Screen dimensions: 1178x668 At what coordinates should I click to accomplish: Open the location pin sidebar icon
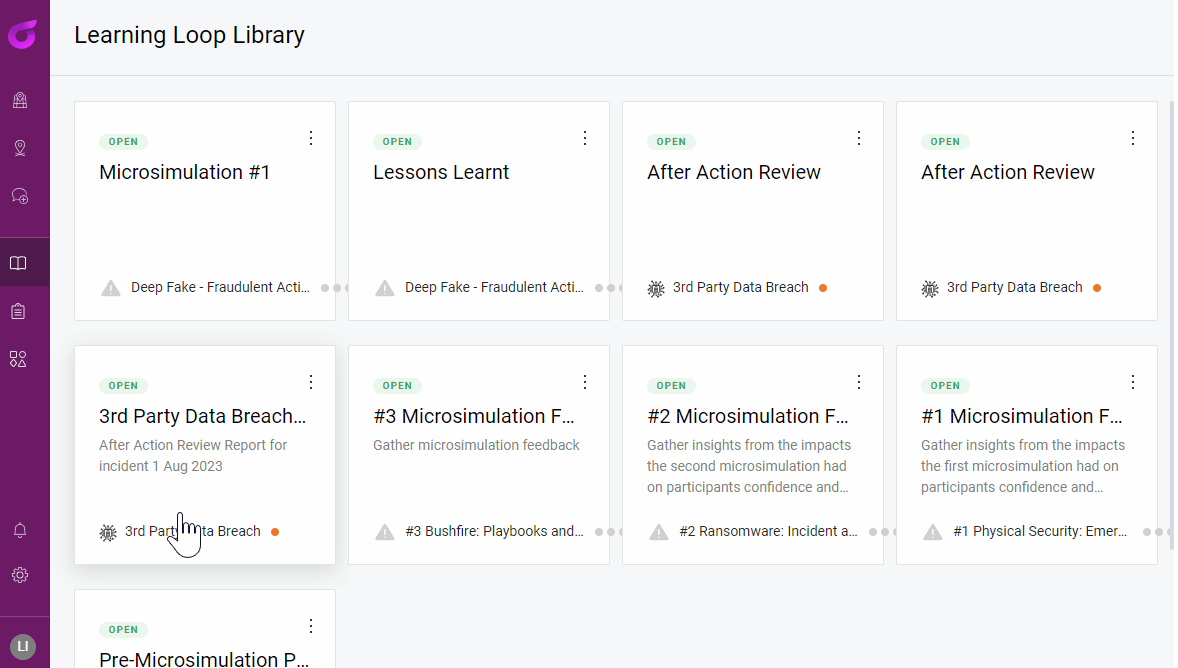point(20,148)
